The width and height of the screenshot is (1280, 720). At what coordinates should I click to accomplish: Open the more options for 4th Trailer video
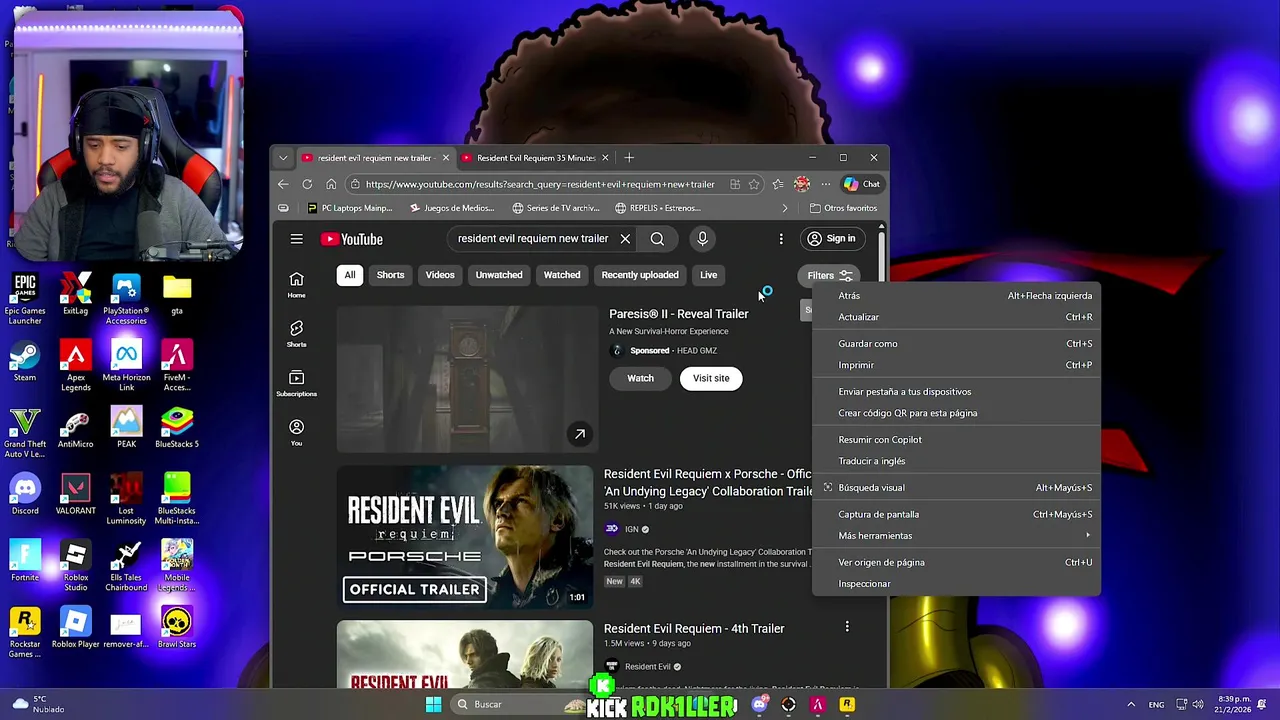coord(847,628)
